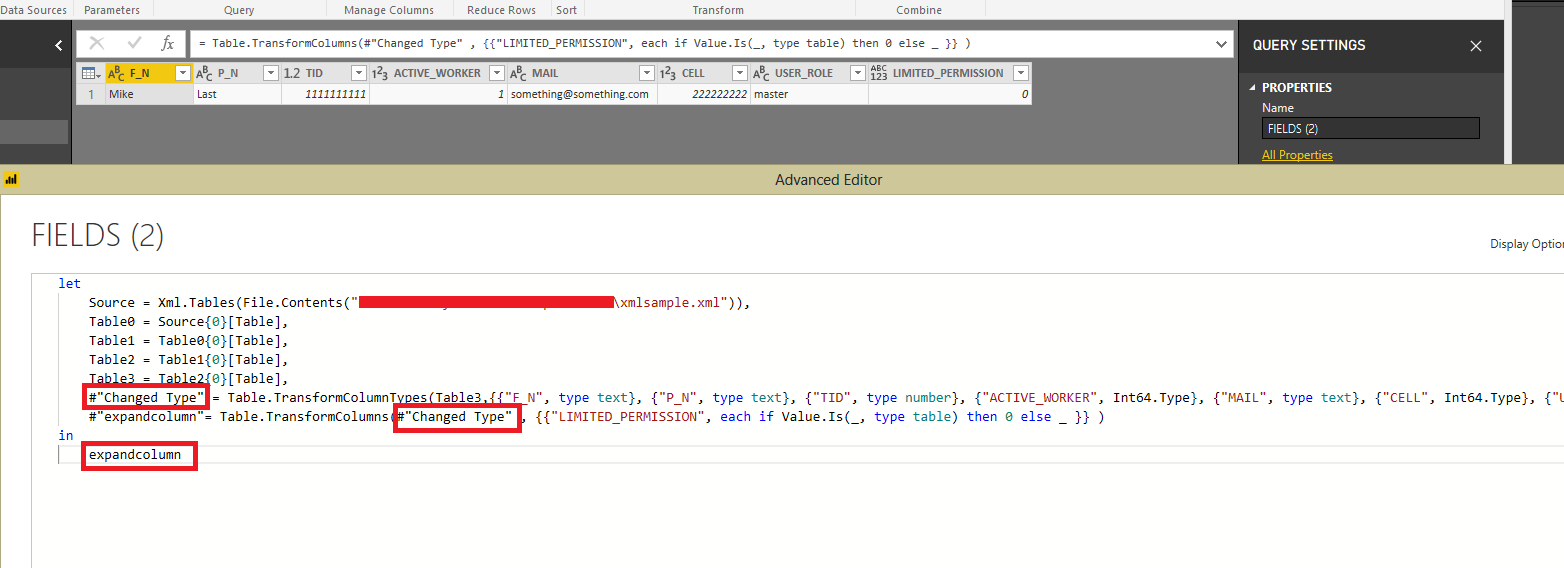Click the final expandcolumn output line

[135, 455]
